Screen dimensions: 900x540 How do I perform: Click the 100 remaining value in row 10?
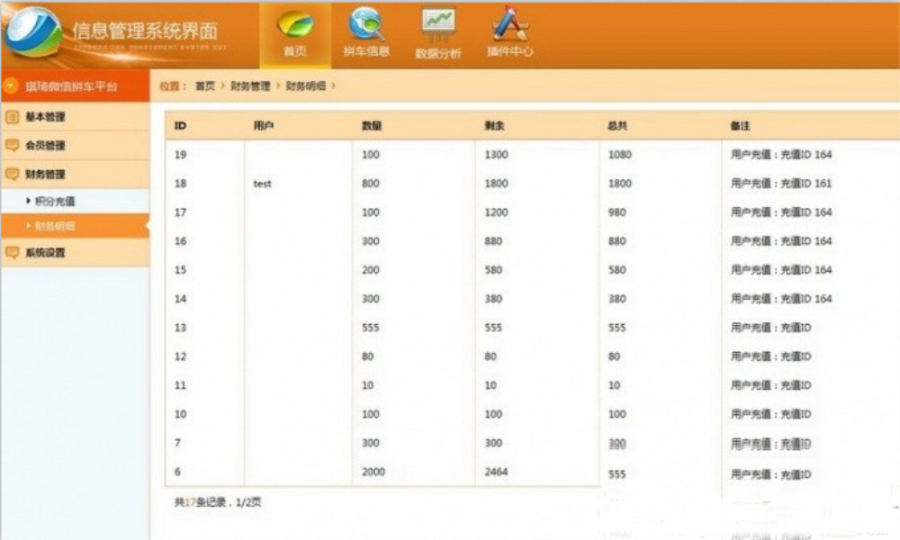[494, 414]
